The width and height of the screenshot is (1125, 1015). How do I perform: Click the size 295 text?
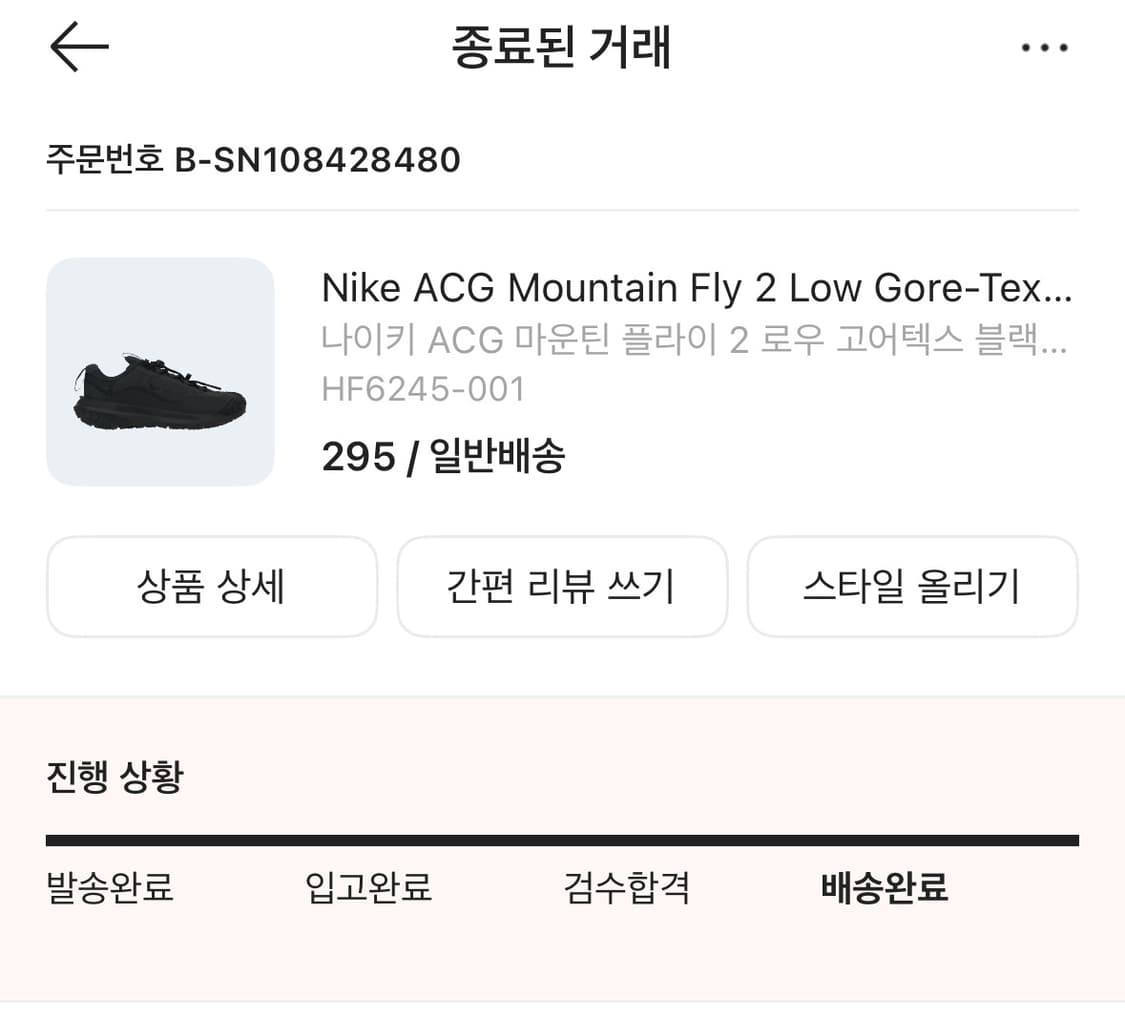tap(358, 457)
